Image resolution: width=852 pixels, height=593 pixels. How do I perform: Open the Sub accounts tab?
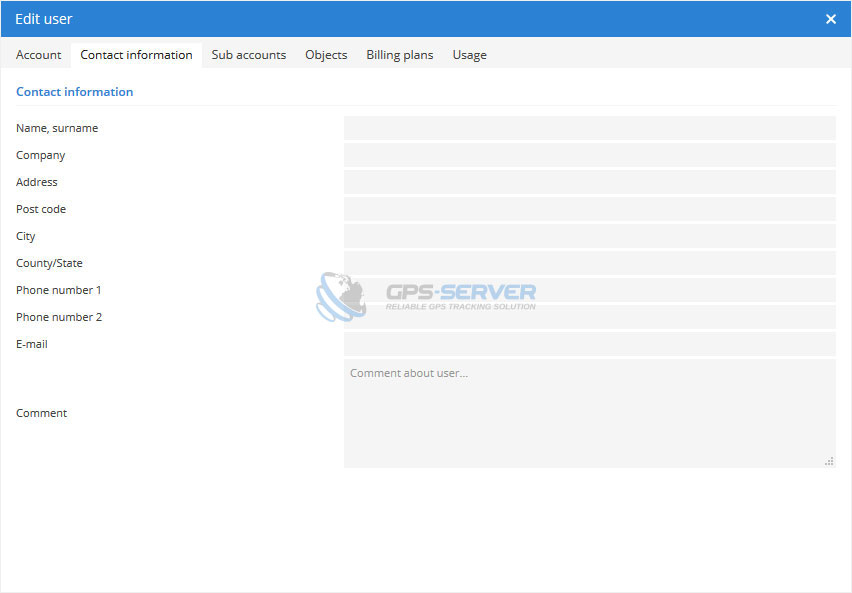click(249, 55)
